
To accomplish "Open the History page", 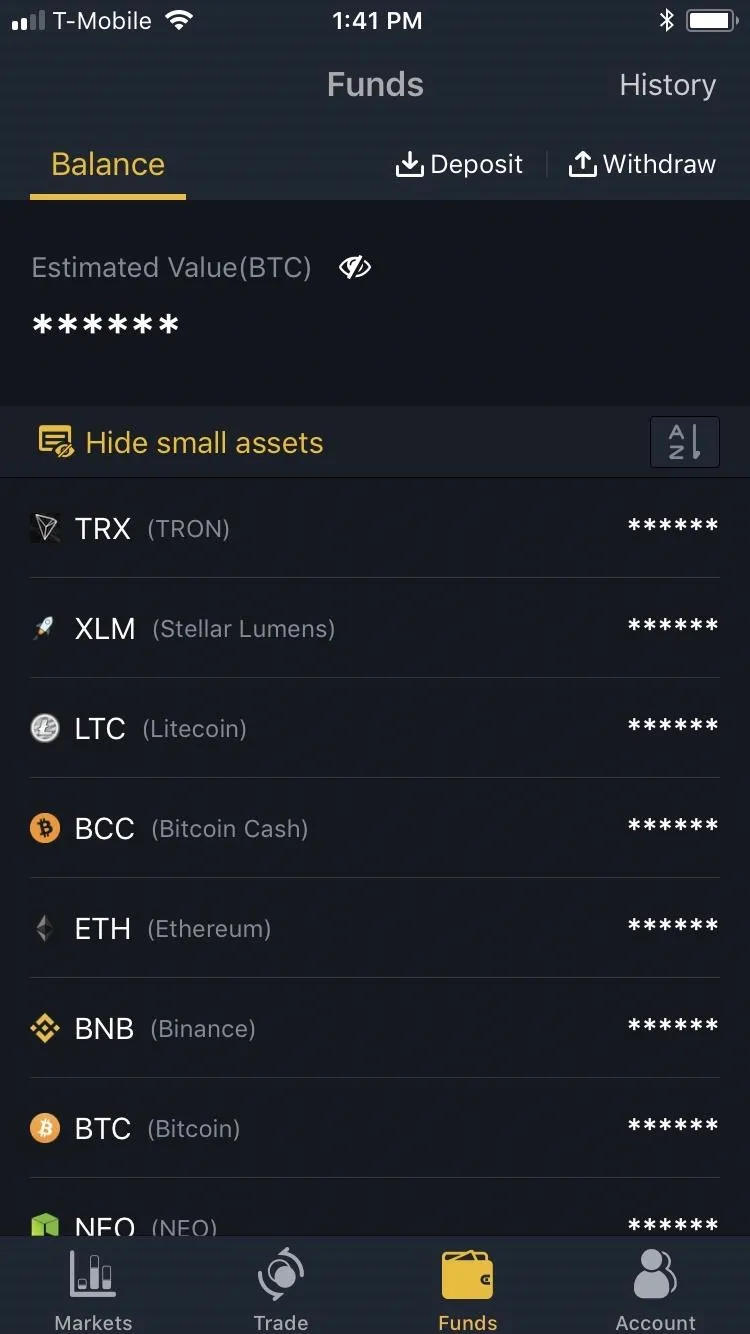I will point(667,85).
